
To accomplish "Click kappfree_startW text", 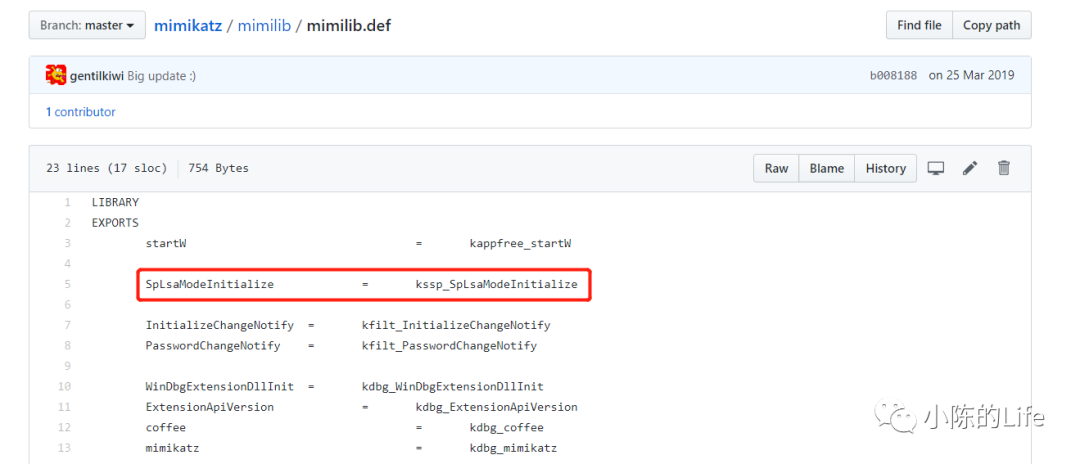I will point(521,243).
